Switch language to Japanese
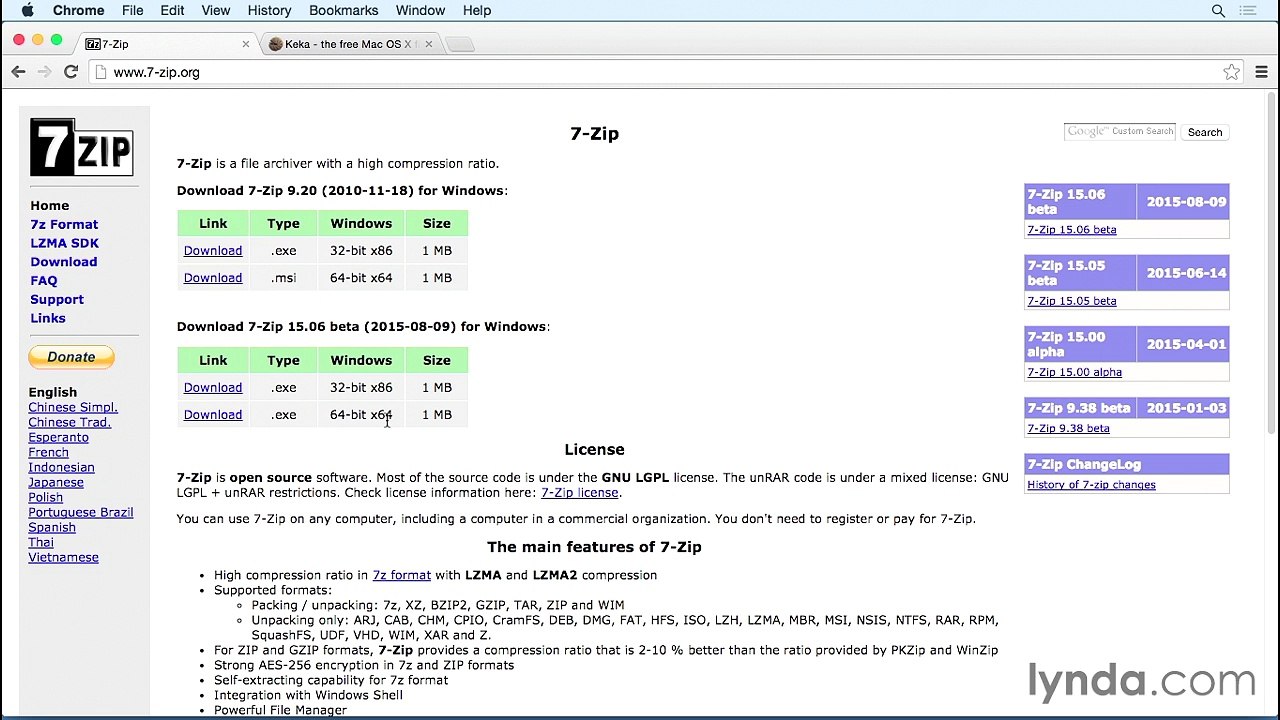1280x720 pixels. point(56,482)
